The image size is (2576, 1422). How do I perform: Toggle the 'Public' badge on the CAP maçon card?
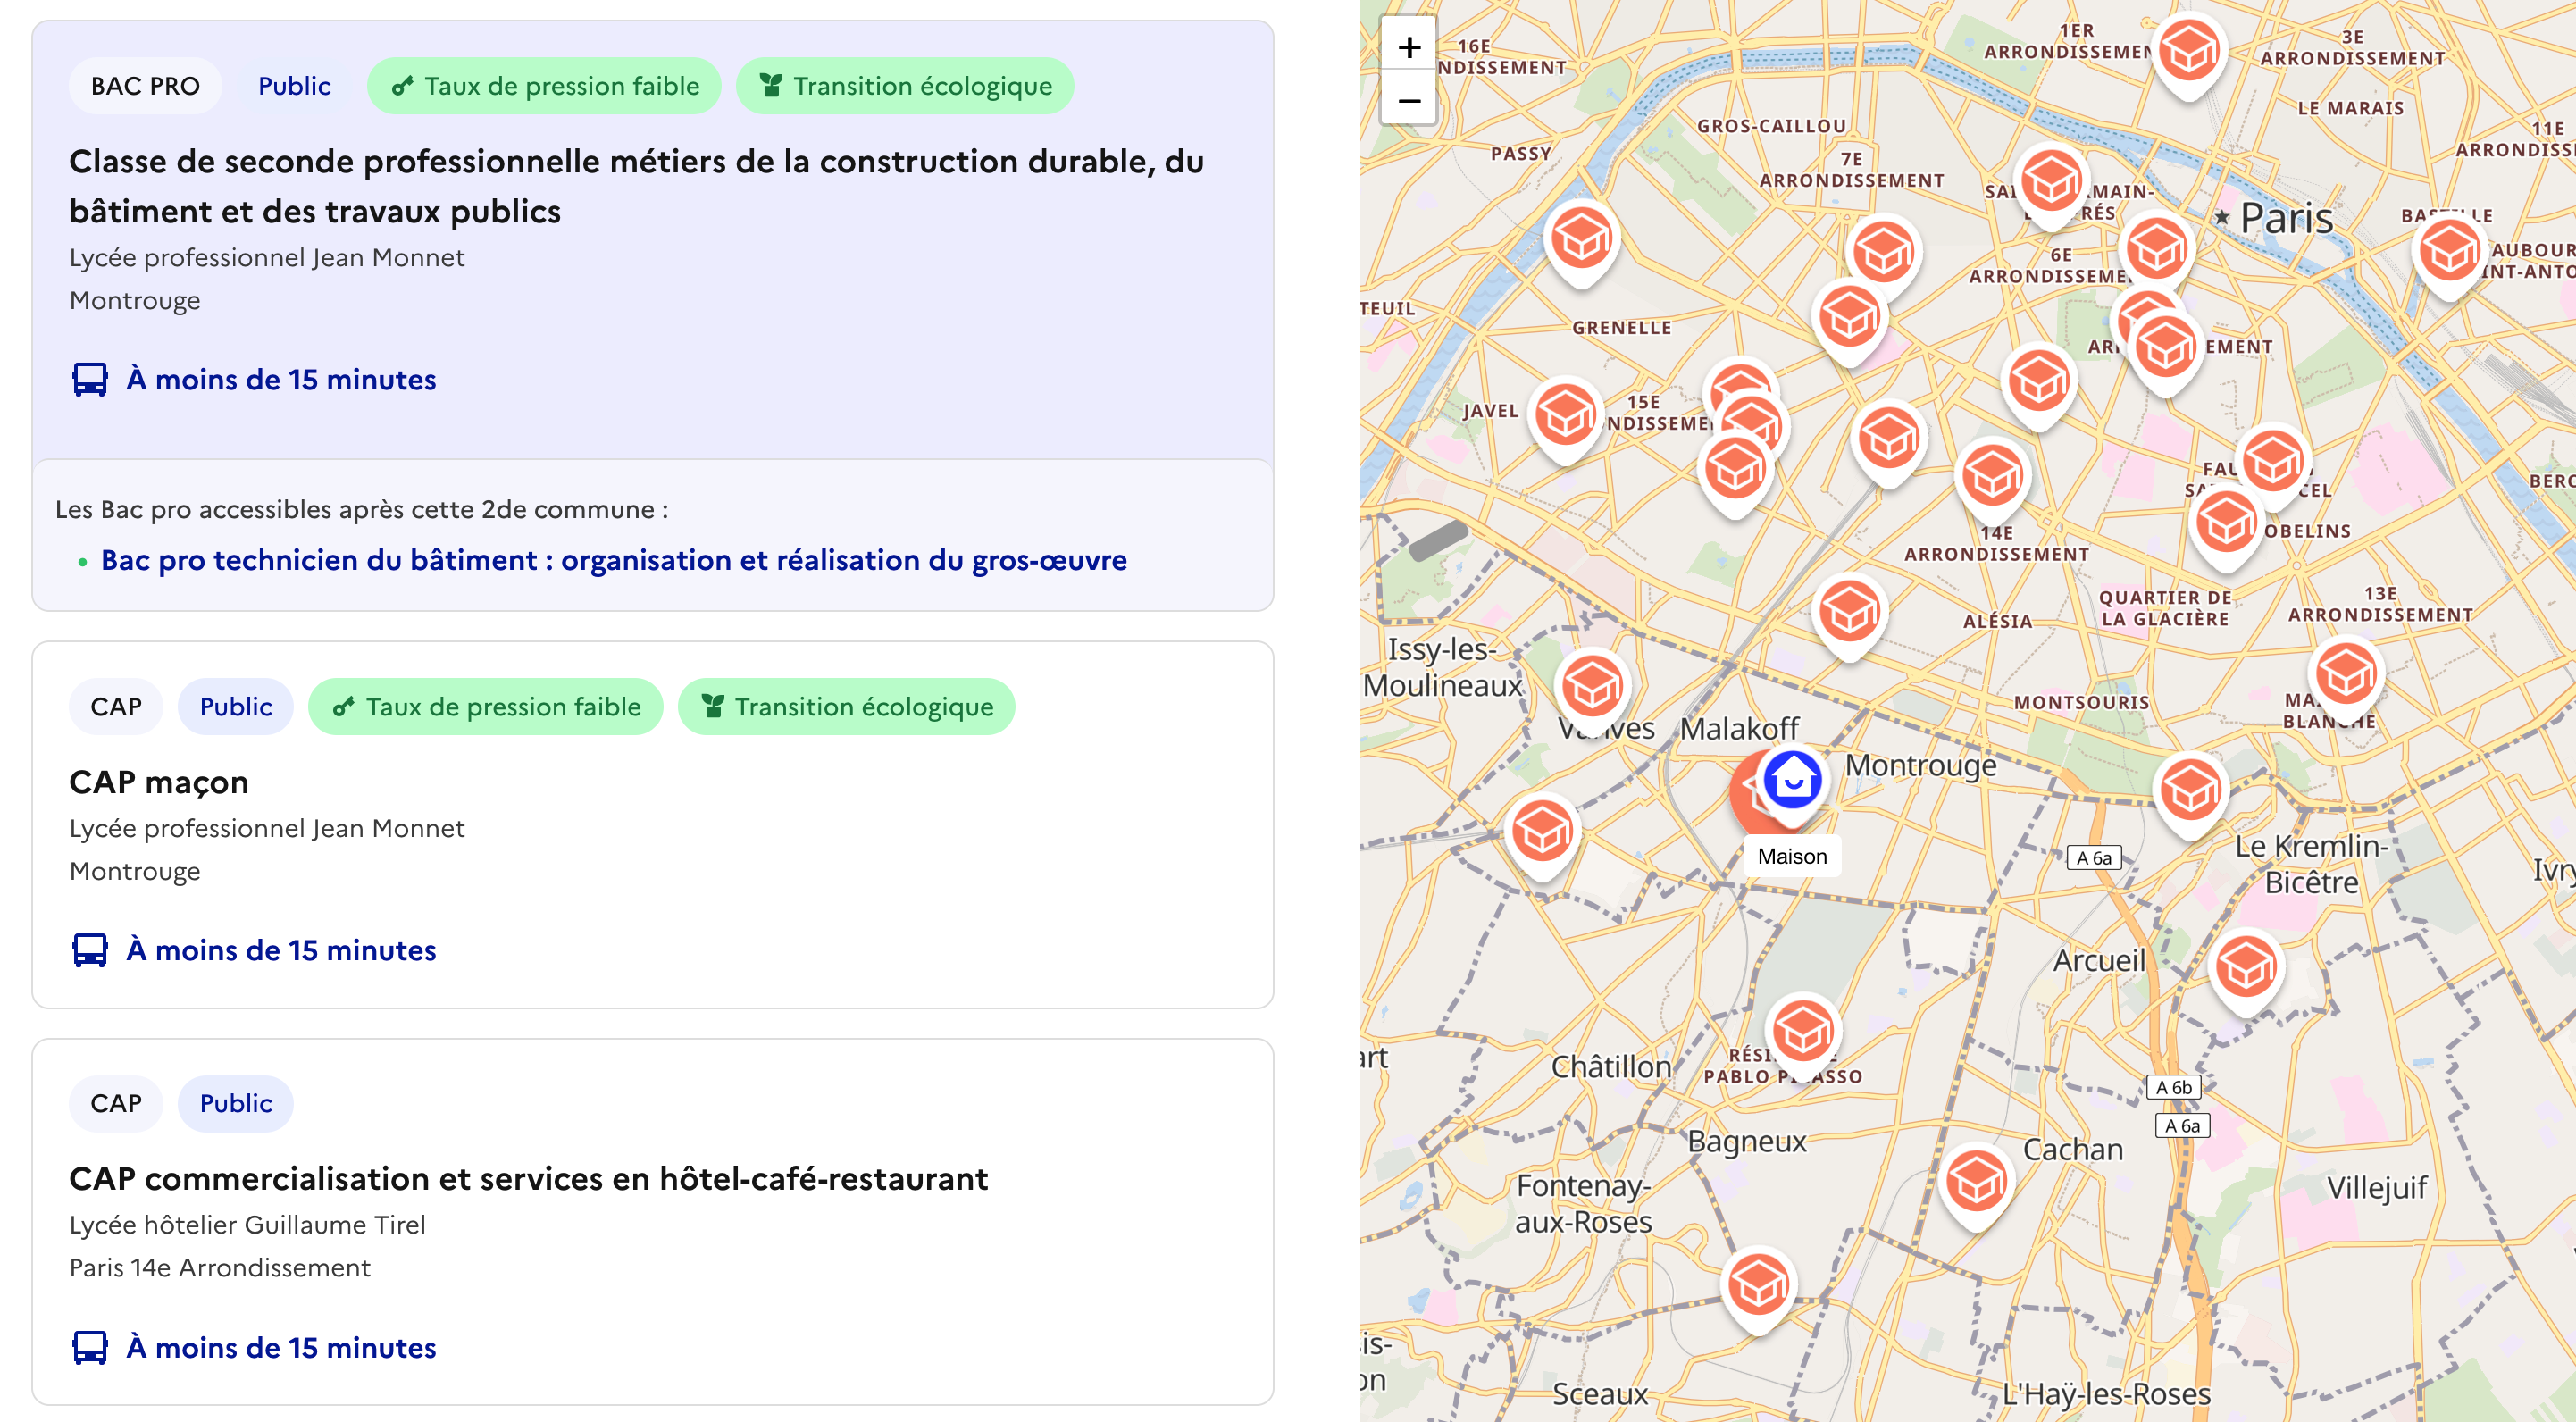click(x=235, y=706)
